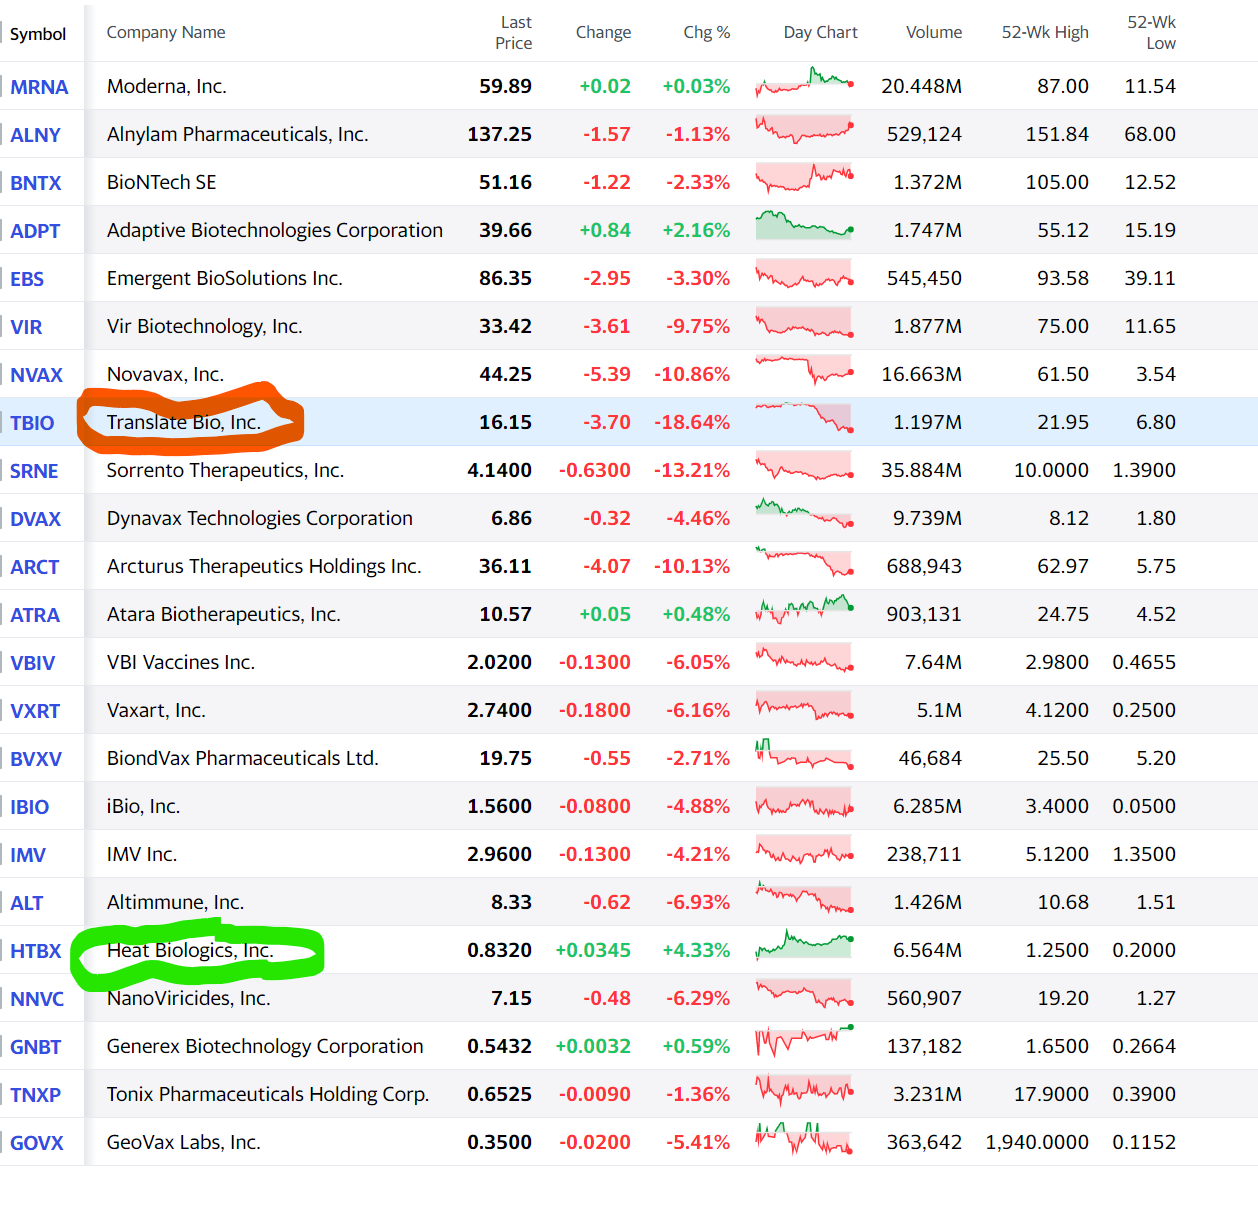Screen dimensions: 1258x1213
Task: Select GeoVax 52-week high 1,940.0000
Action: pyautogui.click(x=1037, y=1143)
